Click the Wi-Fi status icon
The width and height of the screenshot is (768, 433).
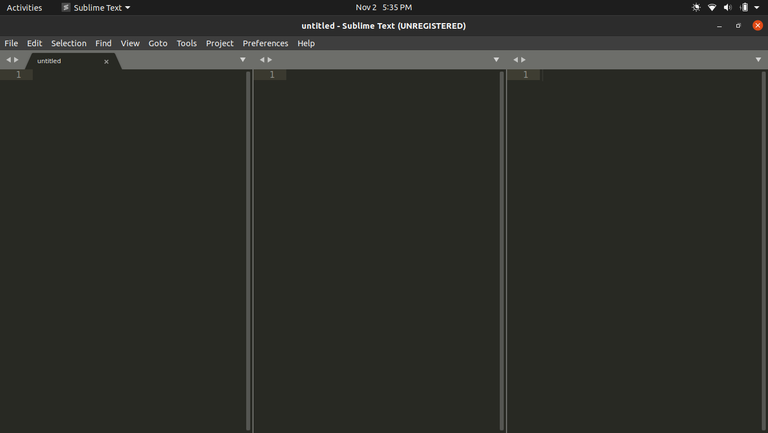[x=712, y=7]
